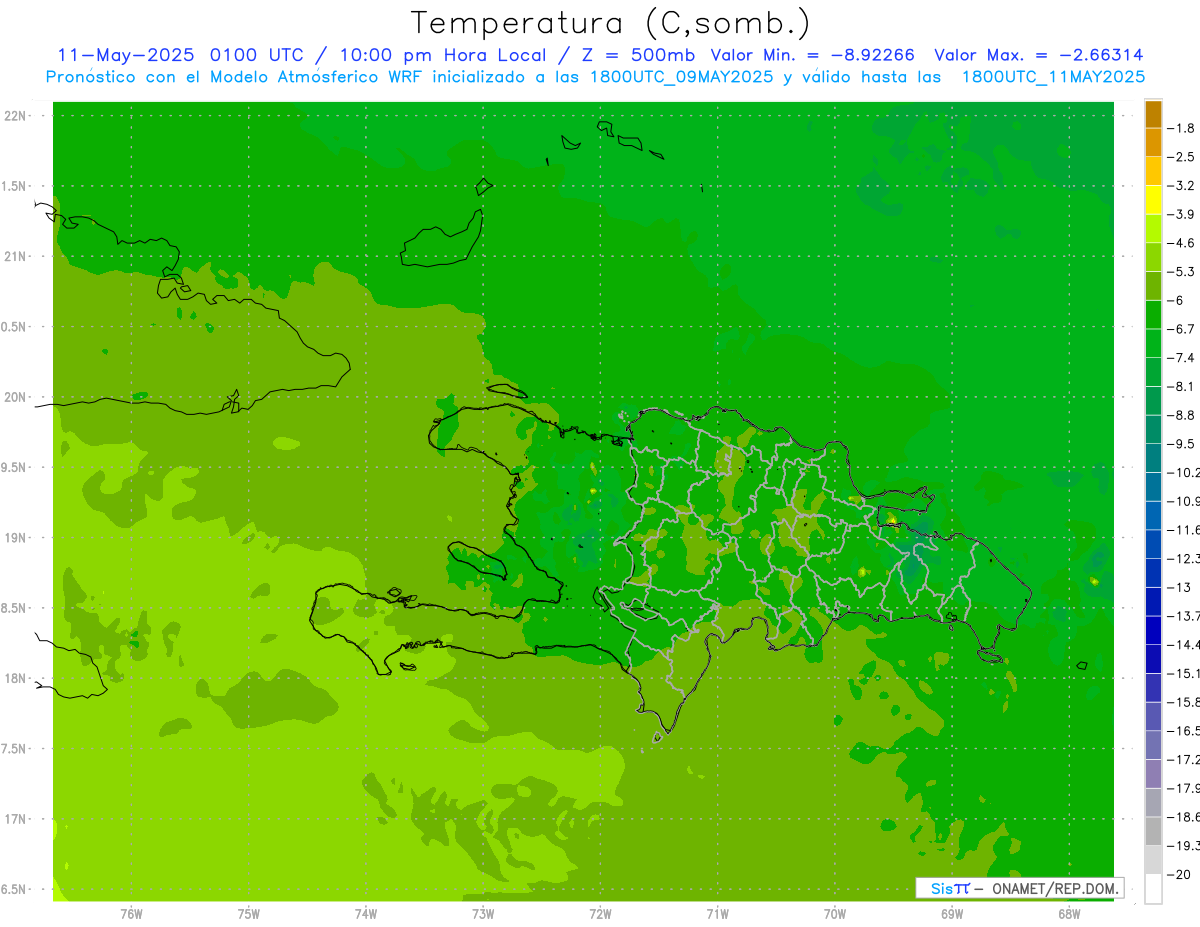The height and width of the screenshot is (927, 1200).
Task: Click the 1.5N latitude axis label
Action: point(15,186)
